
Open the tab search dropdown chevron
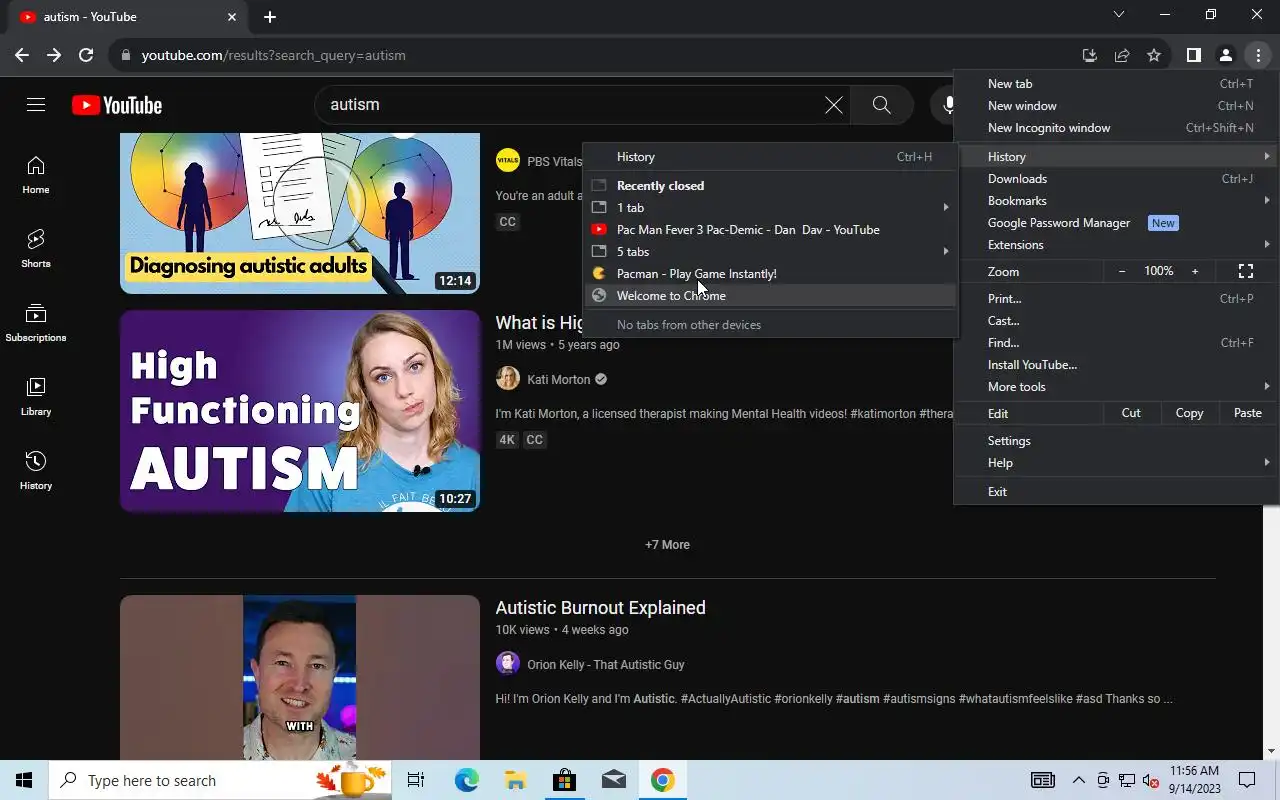[1119, 15]
